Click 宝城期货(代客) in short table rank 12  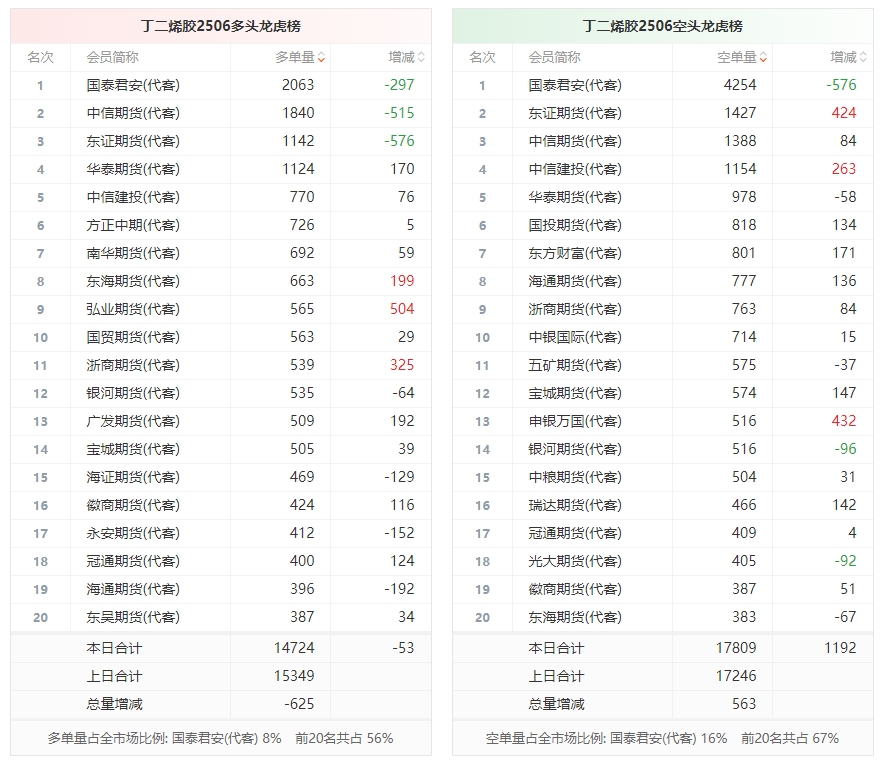pos(575,393)
